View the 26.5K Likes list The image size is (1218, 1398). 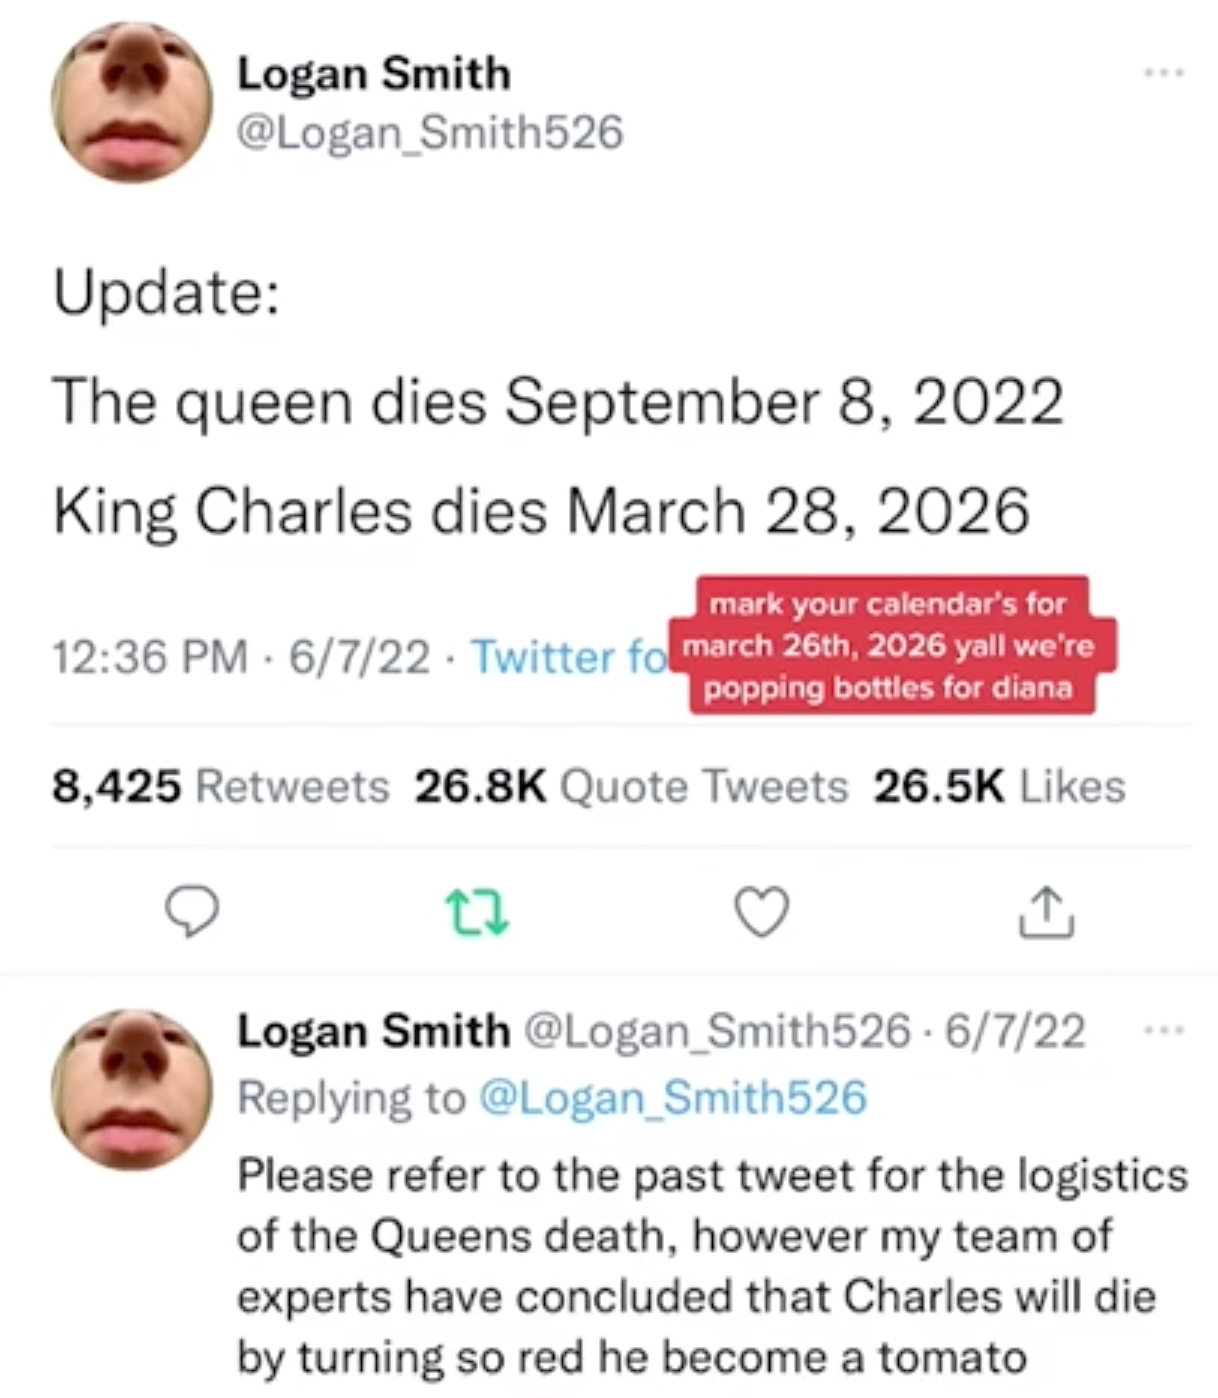pyautogui.click(x=998, y=786)
